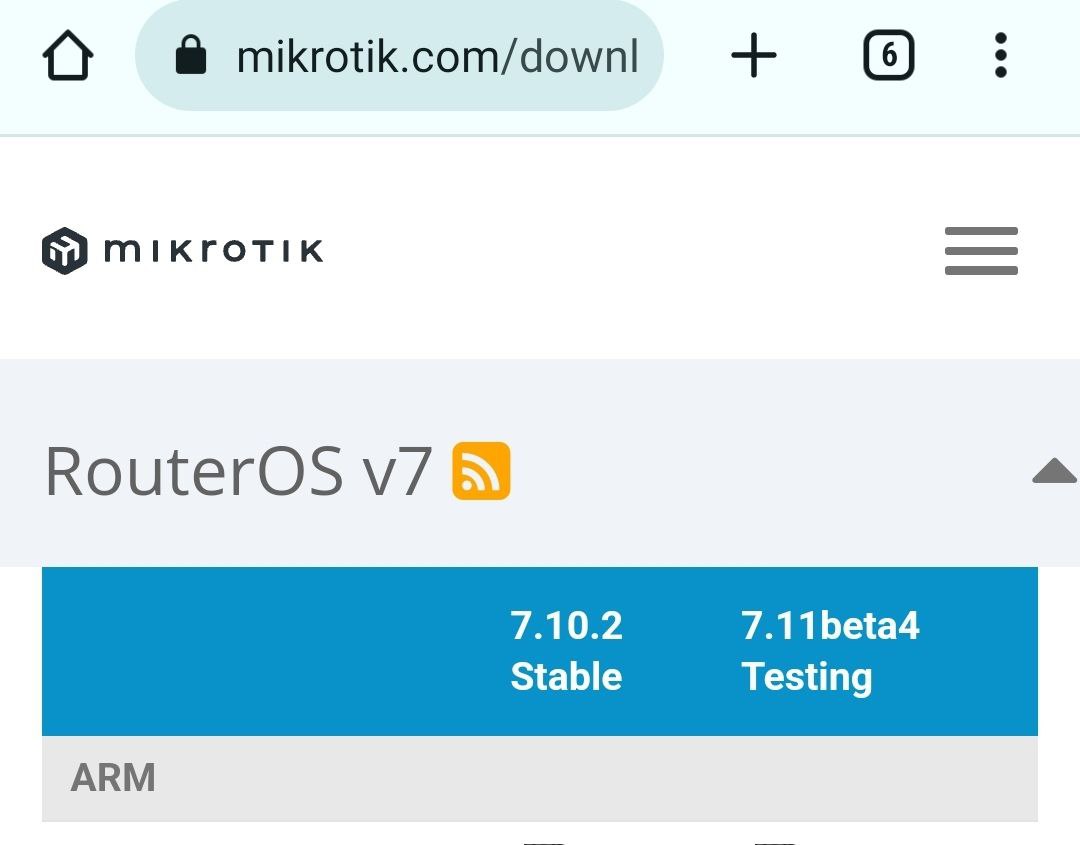
Task: Click the partial download icon below Stable column
Action: pyautogui.click(x=544, y=843)
